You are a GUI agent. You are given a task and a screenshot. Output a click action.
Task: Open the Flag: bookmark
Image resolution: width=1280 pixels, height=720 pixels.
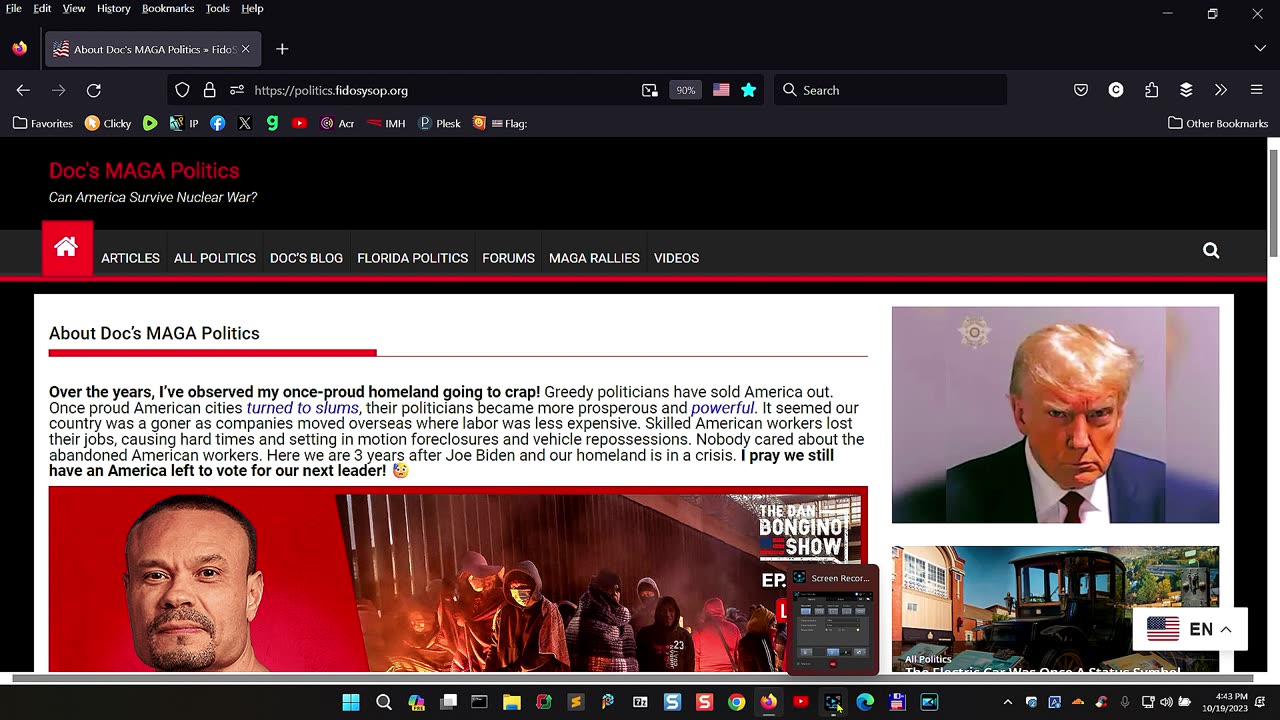[500, 123]
